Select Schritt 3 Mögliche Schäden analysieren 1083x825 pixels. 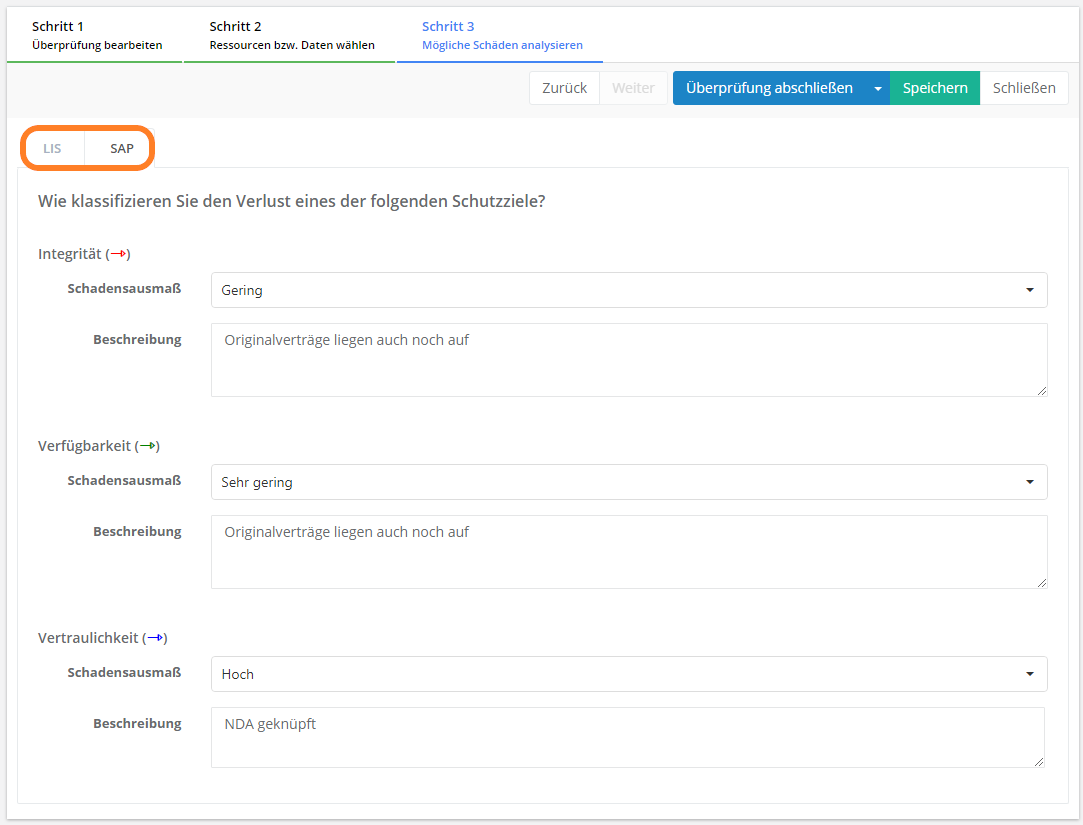tap(501, 35)
